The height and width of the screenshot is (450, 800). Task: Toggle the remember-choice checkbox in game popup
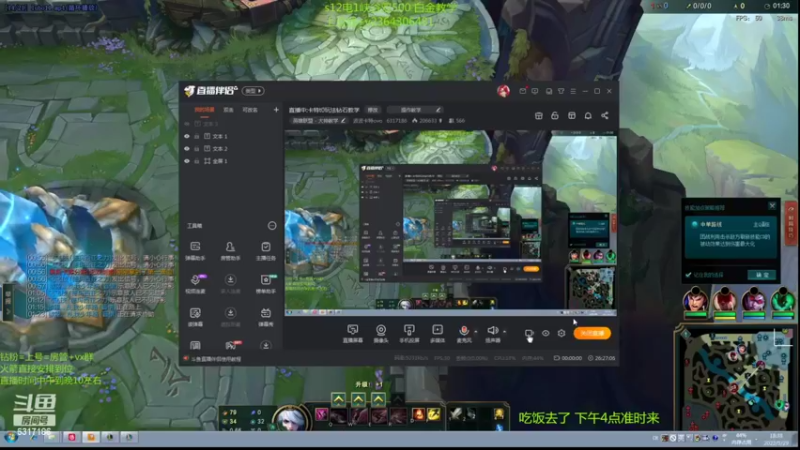pos(688,275)
